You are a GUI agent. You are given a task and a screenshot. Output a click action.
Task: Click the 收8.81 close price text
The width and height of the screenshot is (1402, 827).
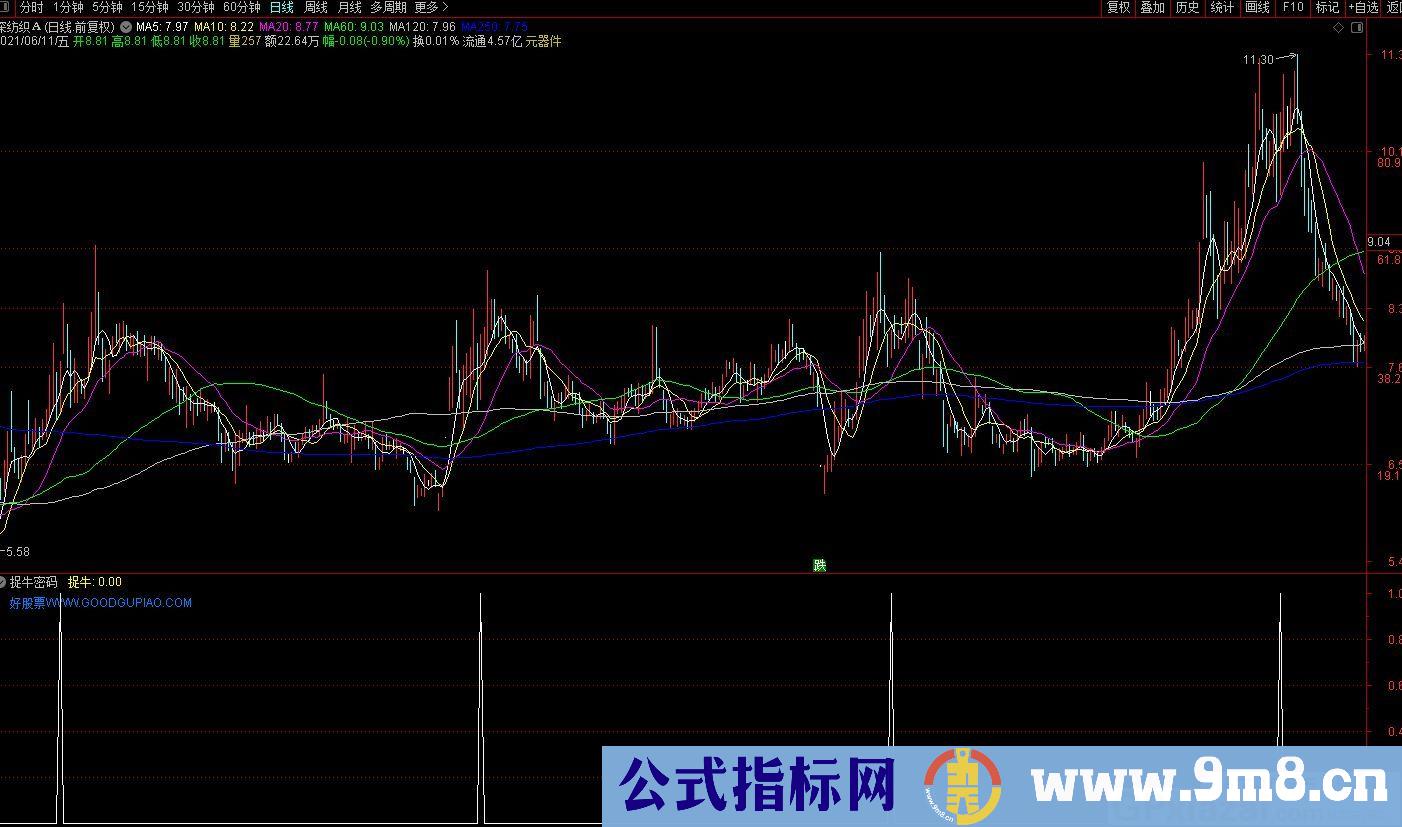click(206, 42)
